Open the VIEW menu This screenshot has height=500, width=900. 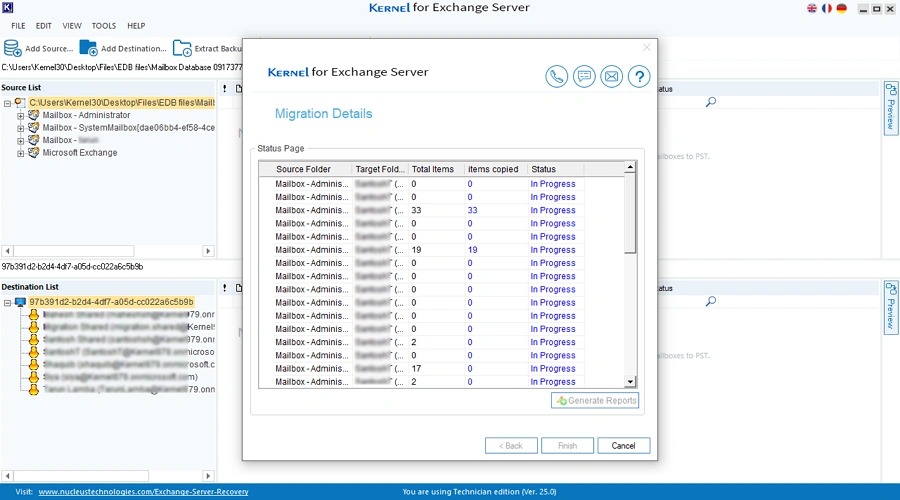point(72,26)
